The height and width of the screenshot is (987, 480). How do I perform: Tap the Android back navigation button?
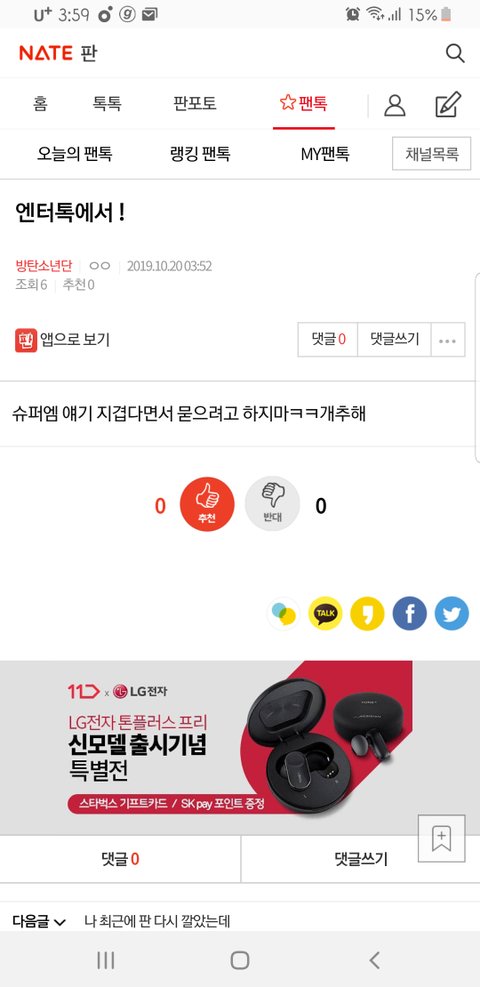[374, 960]
